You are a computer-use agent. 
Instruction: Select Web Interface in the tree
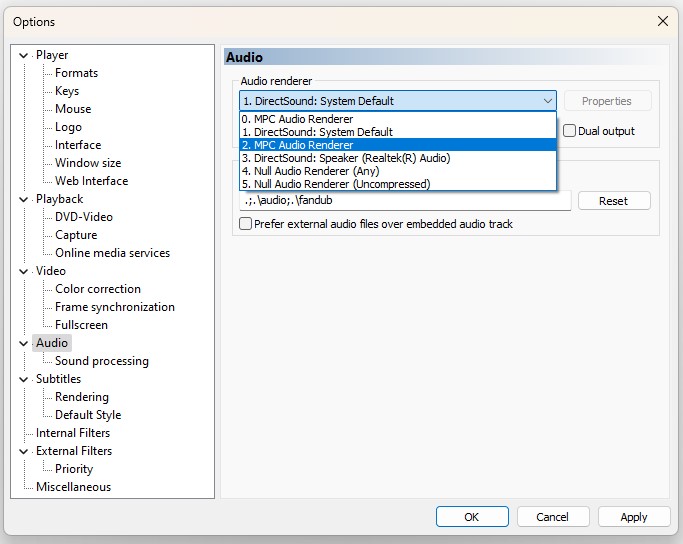[x=91, y=181]
